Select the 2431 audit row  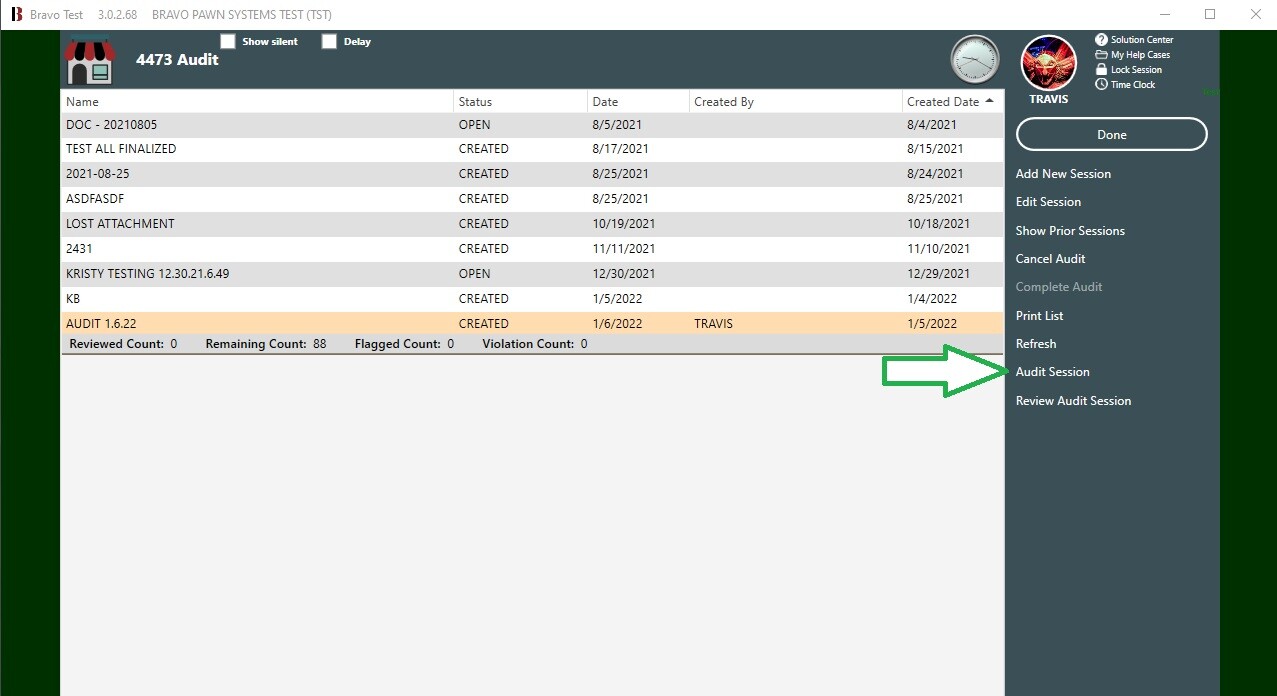pos(532,249)
